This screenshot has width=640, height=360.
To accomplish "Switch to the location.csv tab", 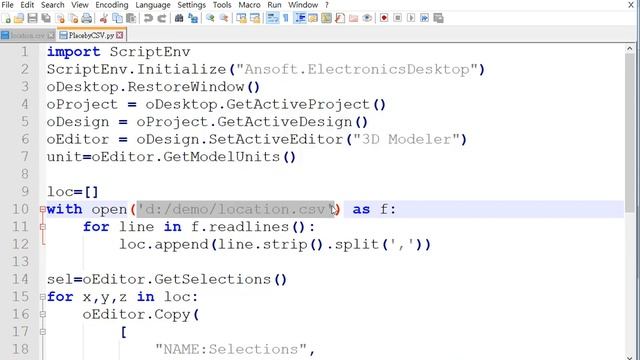I will 27,35.
